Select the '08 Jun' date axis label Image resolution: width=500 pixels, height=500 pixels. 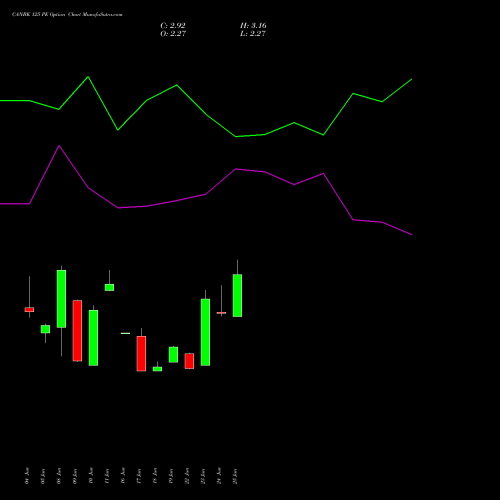59,476
